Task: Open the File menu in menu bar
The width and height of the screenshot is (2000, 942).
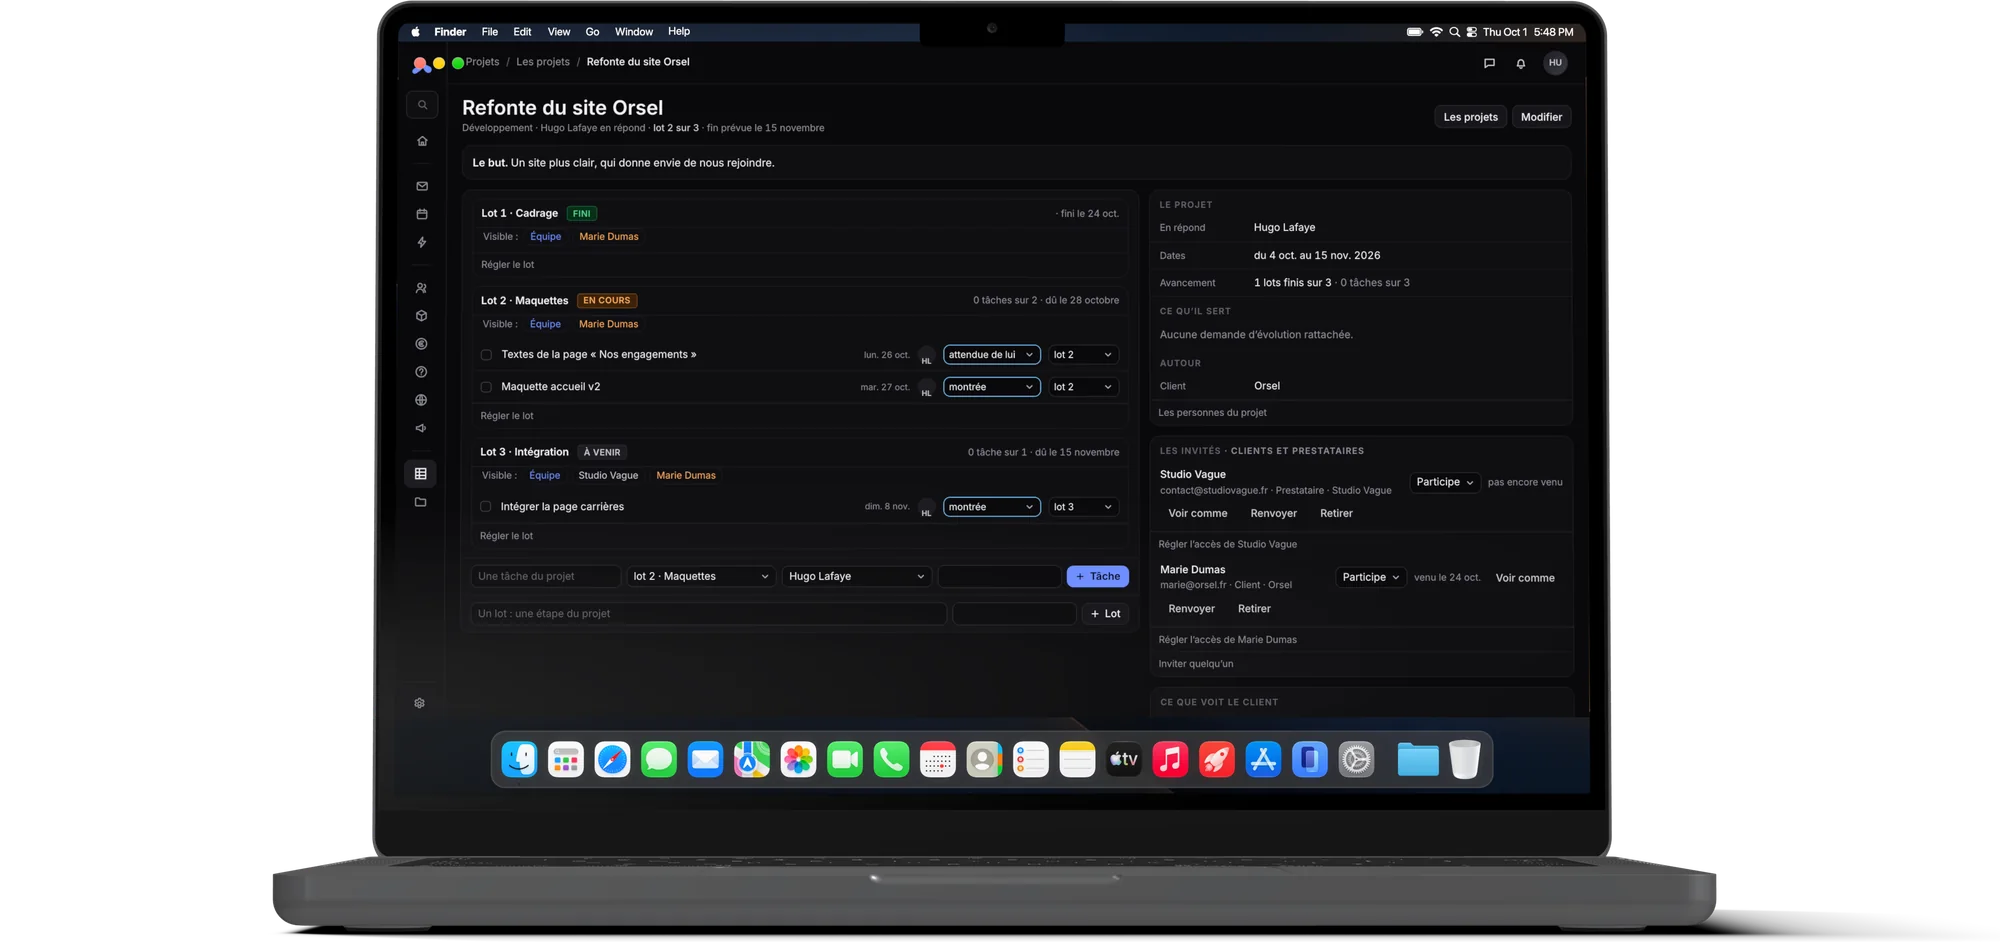Action: 490,32
